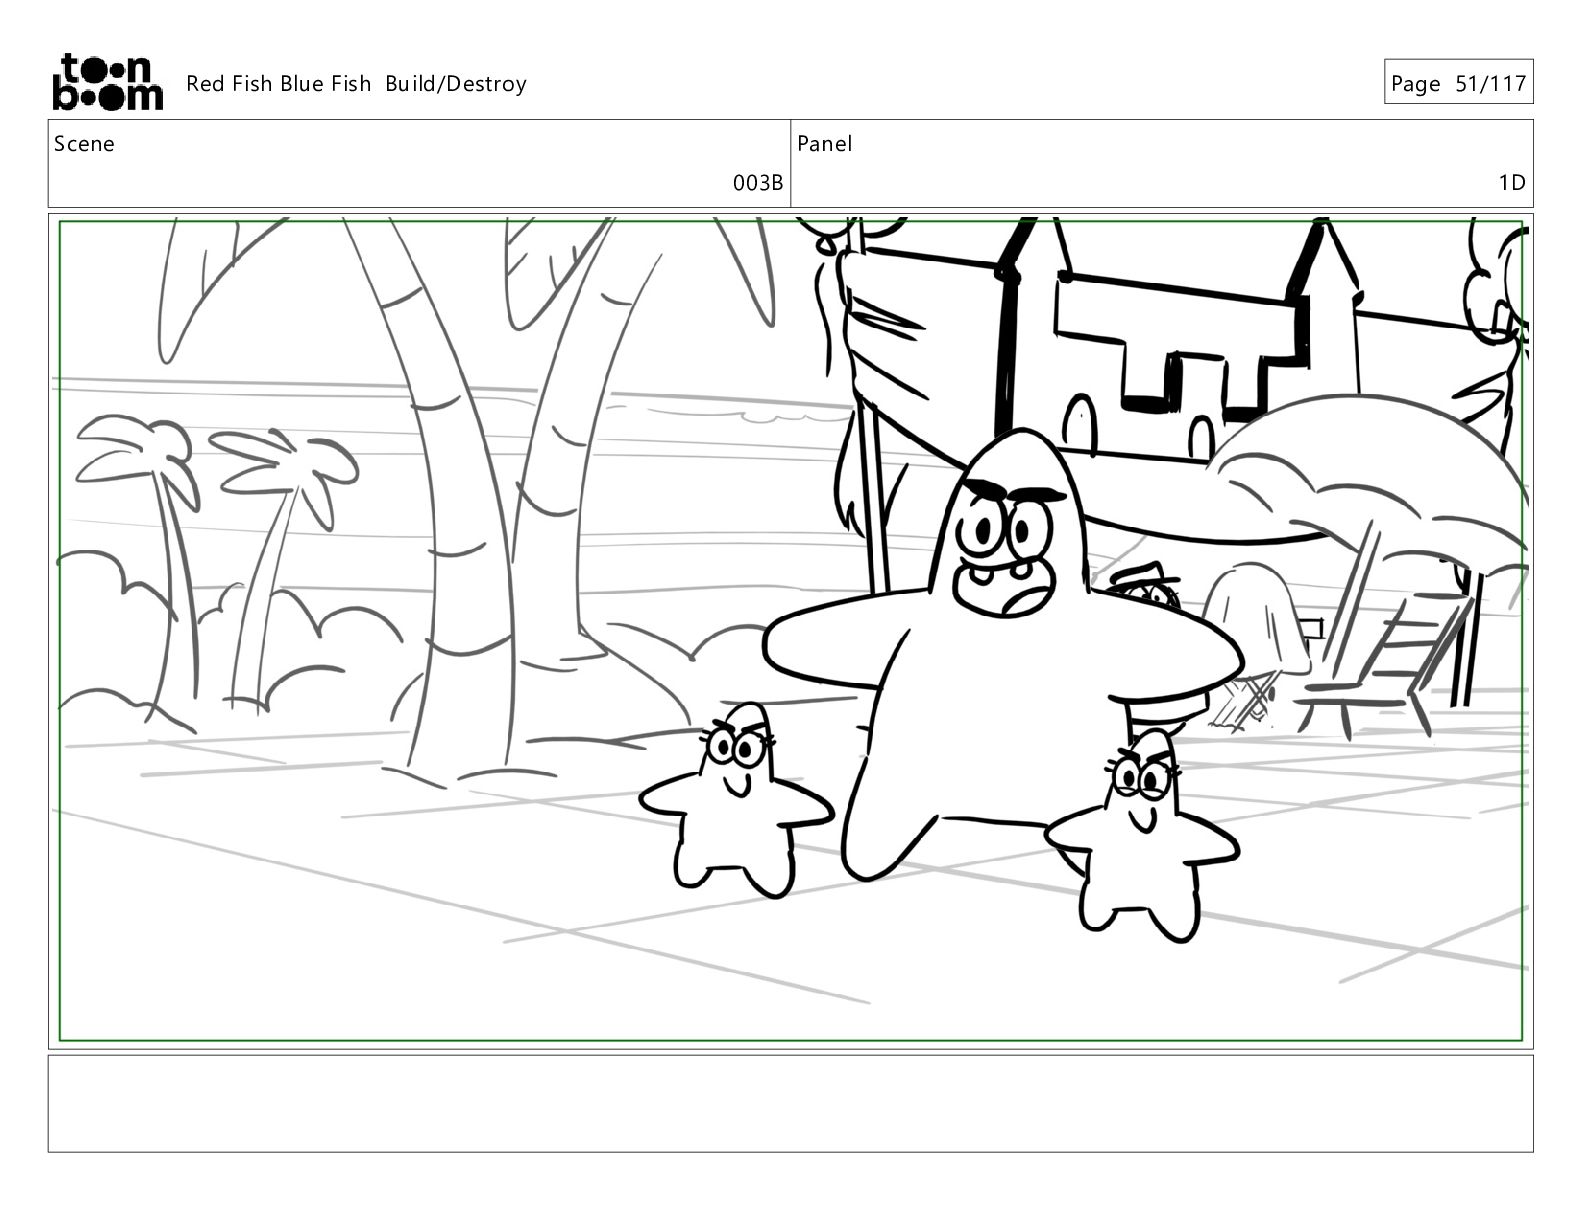The height and width of the screenshot is (1224, 1584).
Task: Select the 'Red Fish Blue Fish Build/Destroy' title
Action: point(356,84)
